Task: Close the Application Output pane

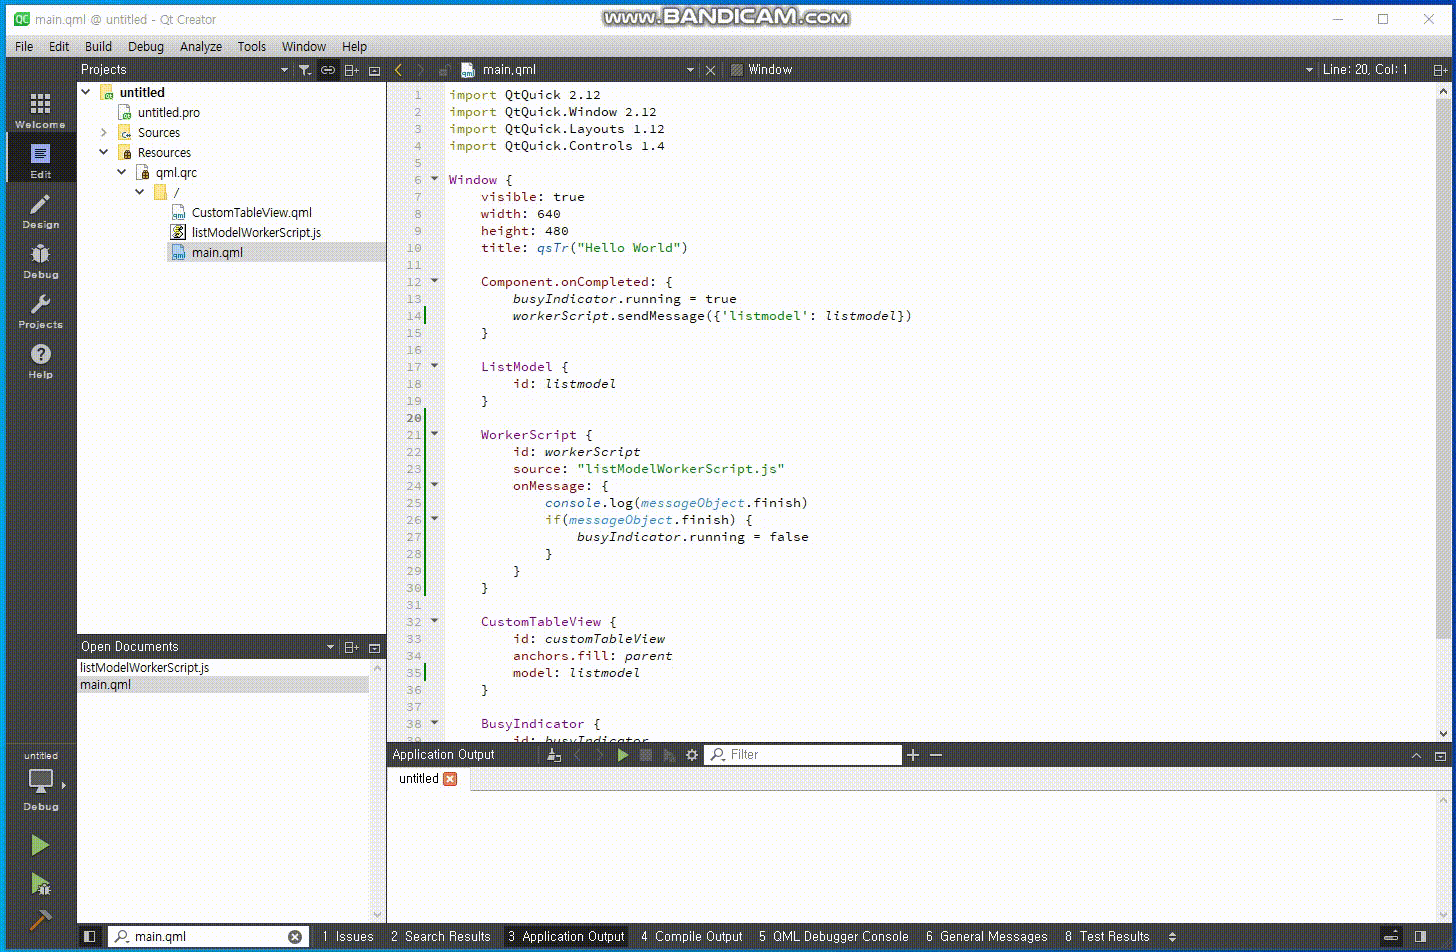Action: [x=1440, y=756]
